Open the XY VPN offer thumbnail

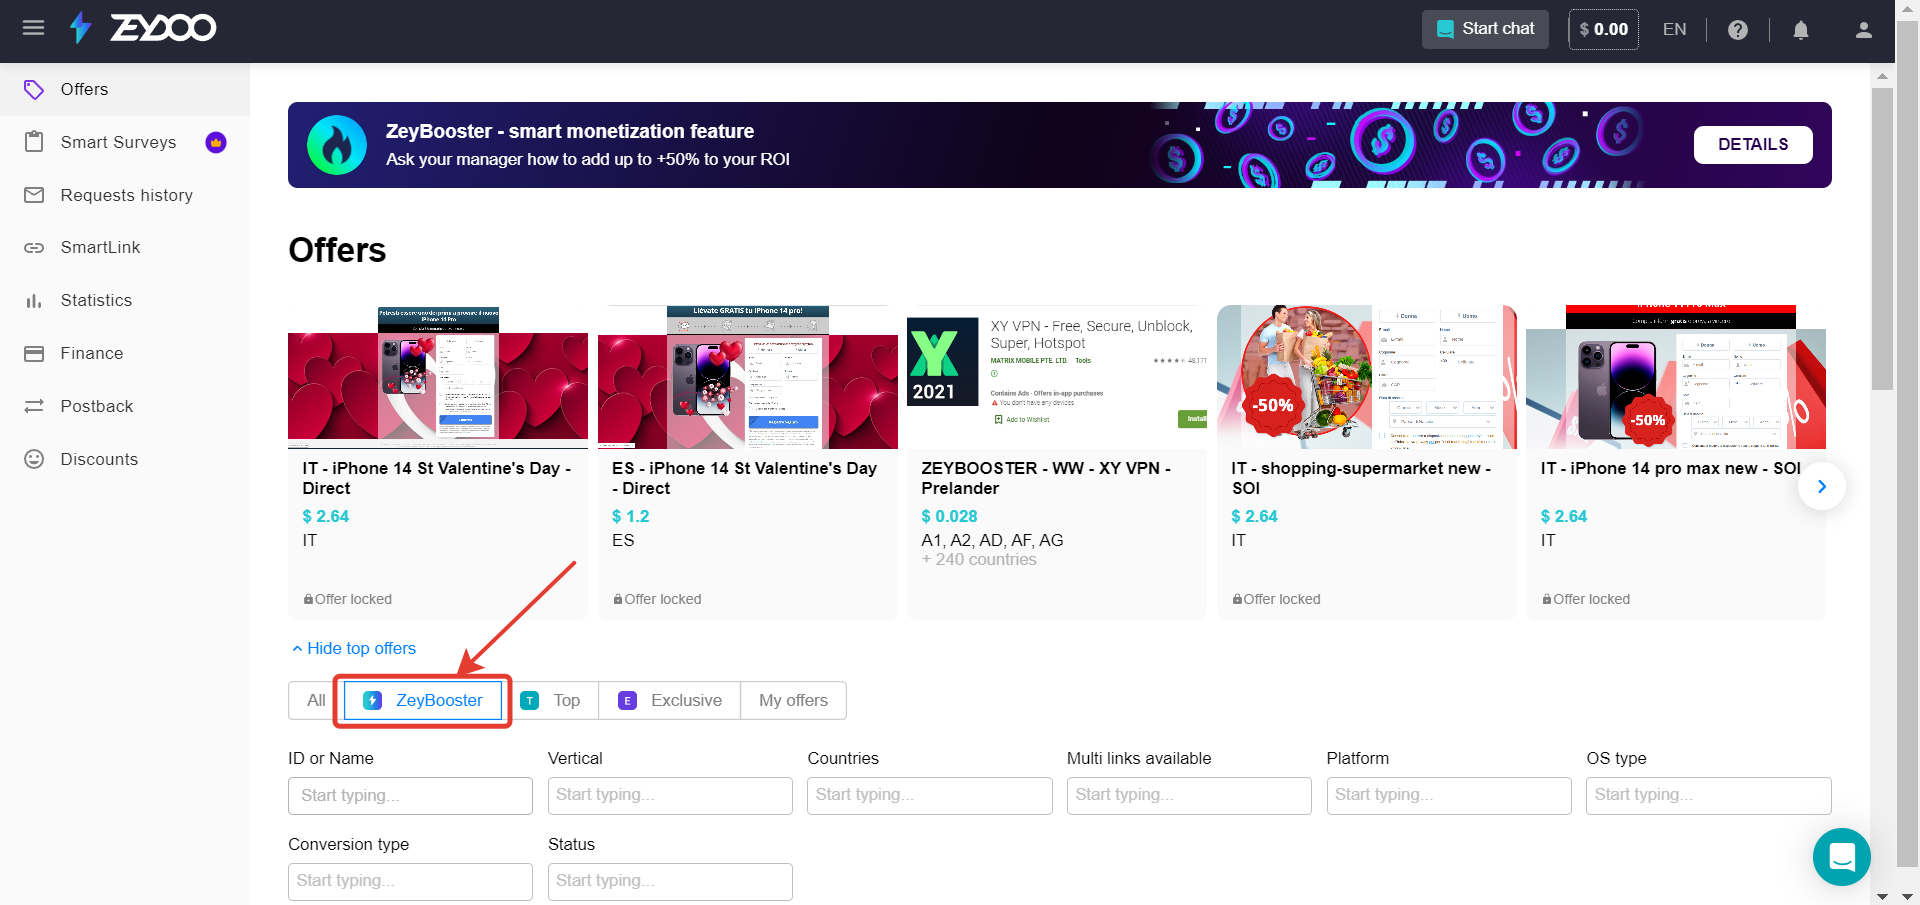1057,377
